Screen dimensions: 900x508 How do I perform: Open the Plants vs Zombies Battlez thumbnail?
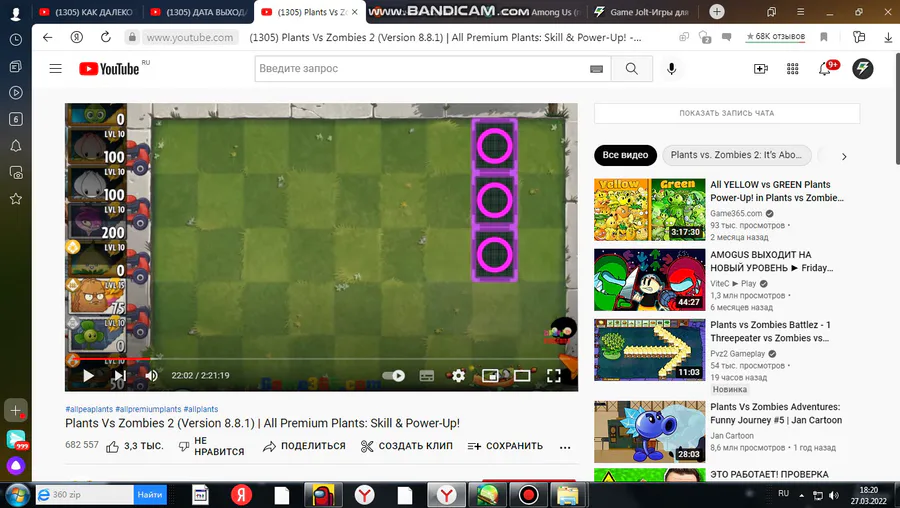(x=649, y=350)
